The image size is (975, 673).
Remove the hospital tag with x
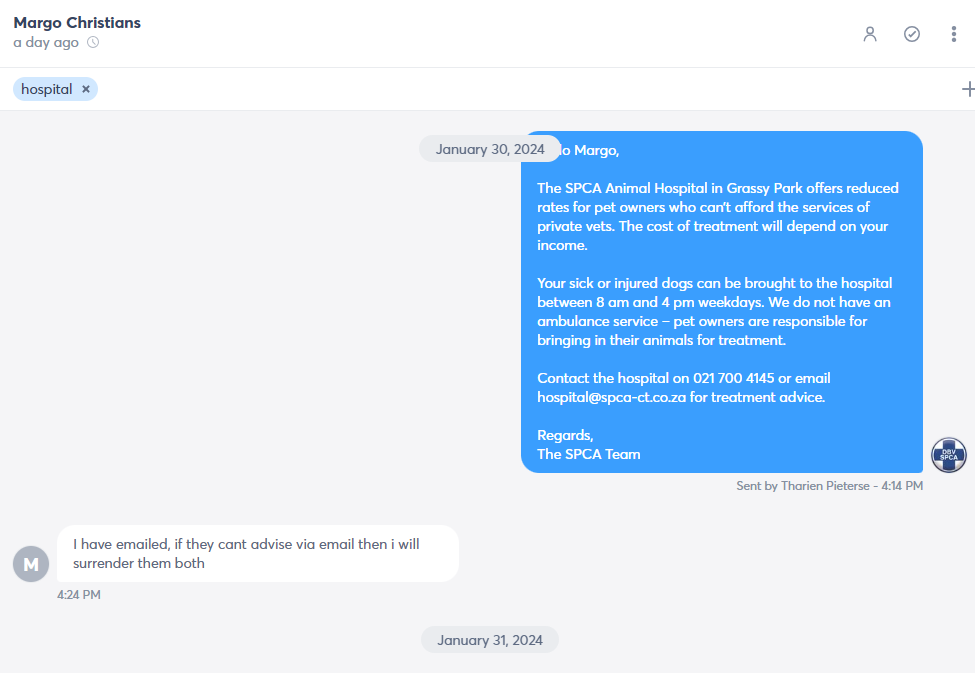coord(86,89)
